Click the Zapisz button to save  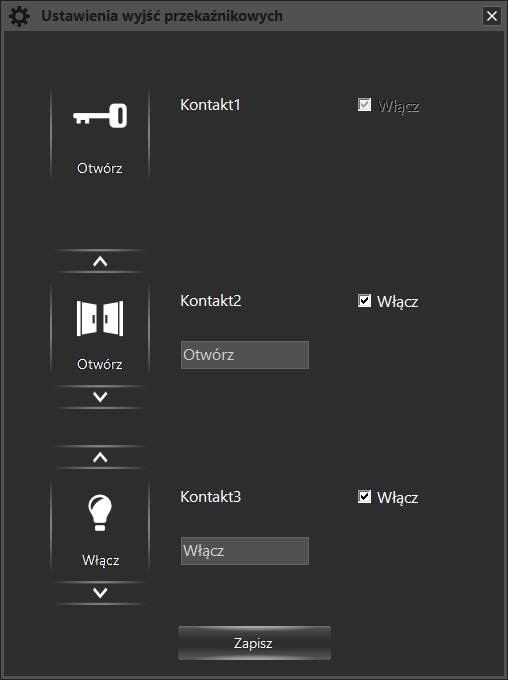point(254,643)
